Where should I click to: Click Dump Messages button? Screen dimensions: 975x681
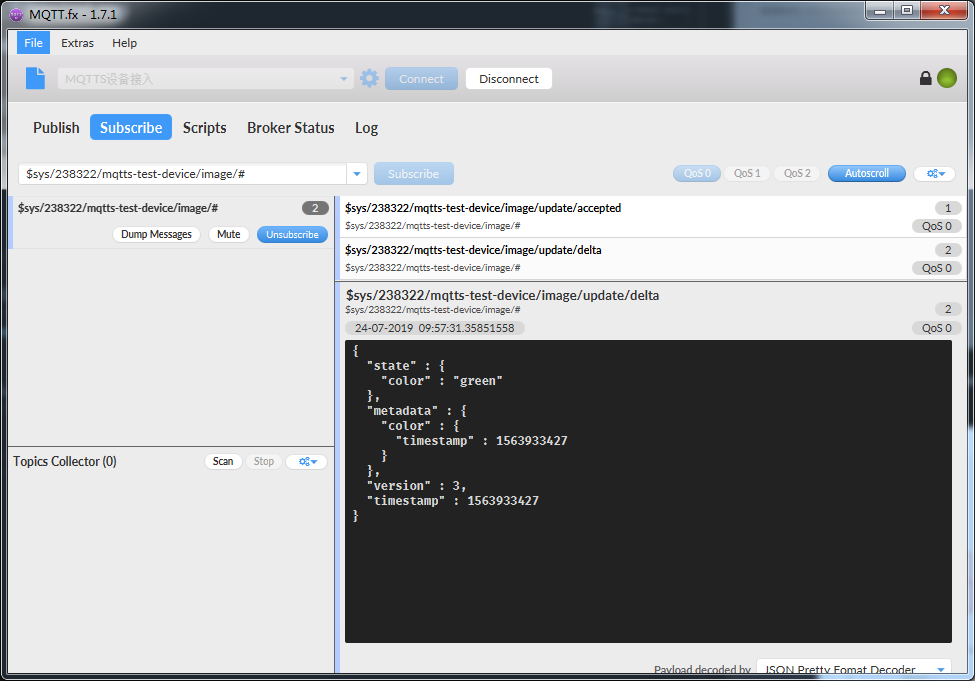[x=156, y=234]
